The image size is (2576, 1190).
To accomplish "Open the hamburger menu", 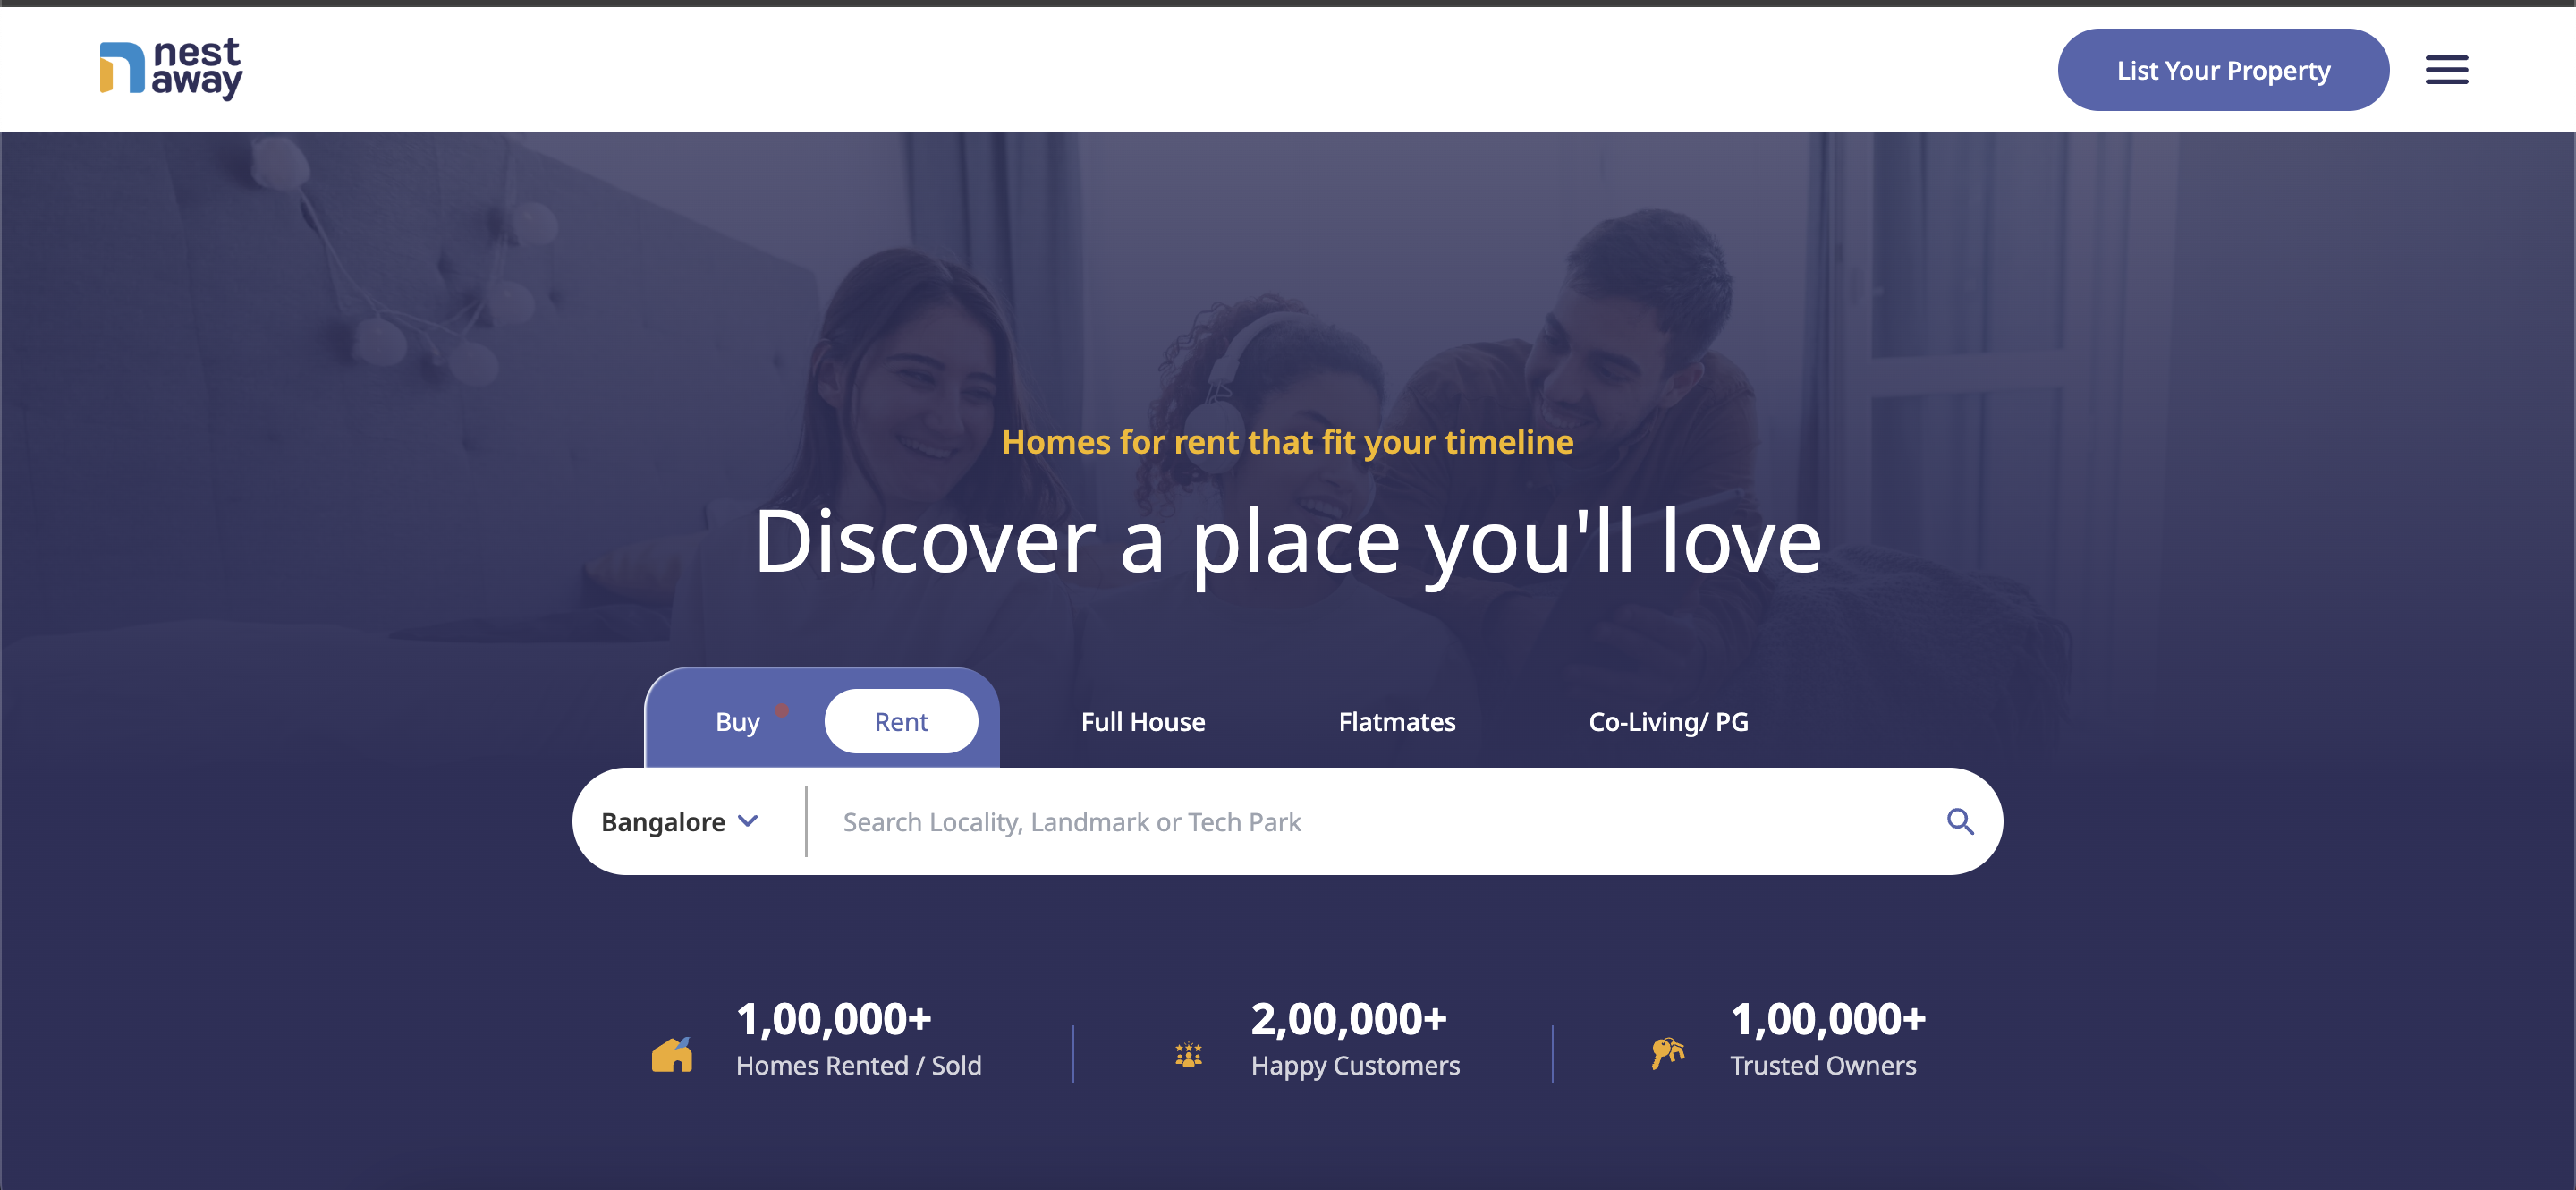I will pyautogui.click(x=2446, y=69).
